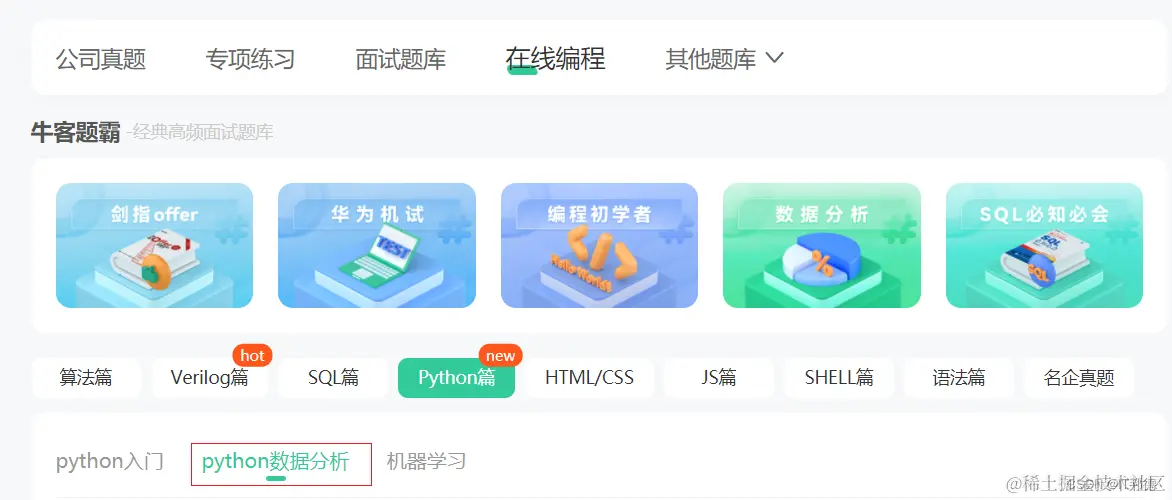The image size is (1172, 500).
Task: Open the 数据分析 card
Action: point(821,245)
